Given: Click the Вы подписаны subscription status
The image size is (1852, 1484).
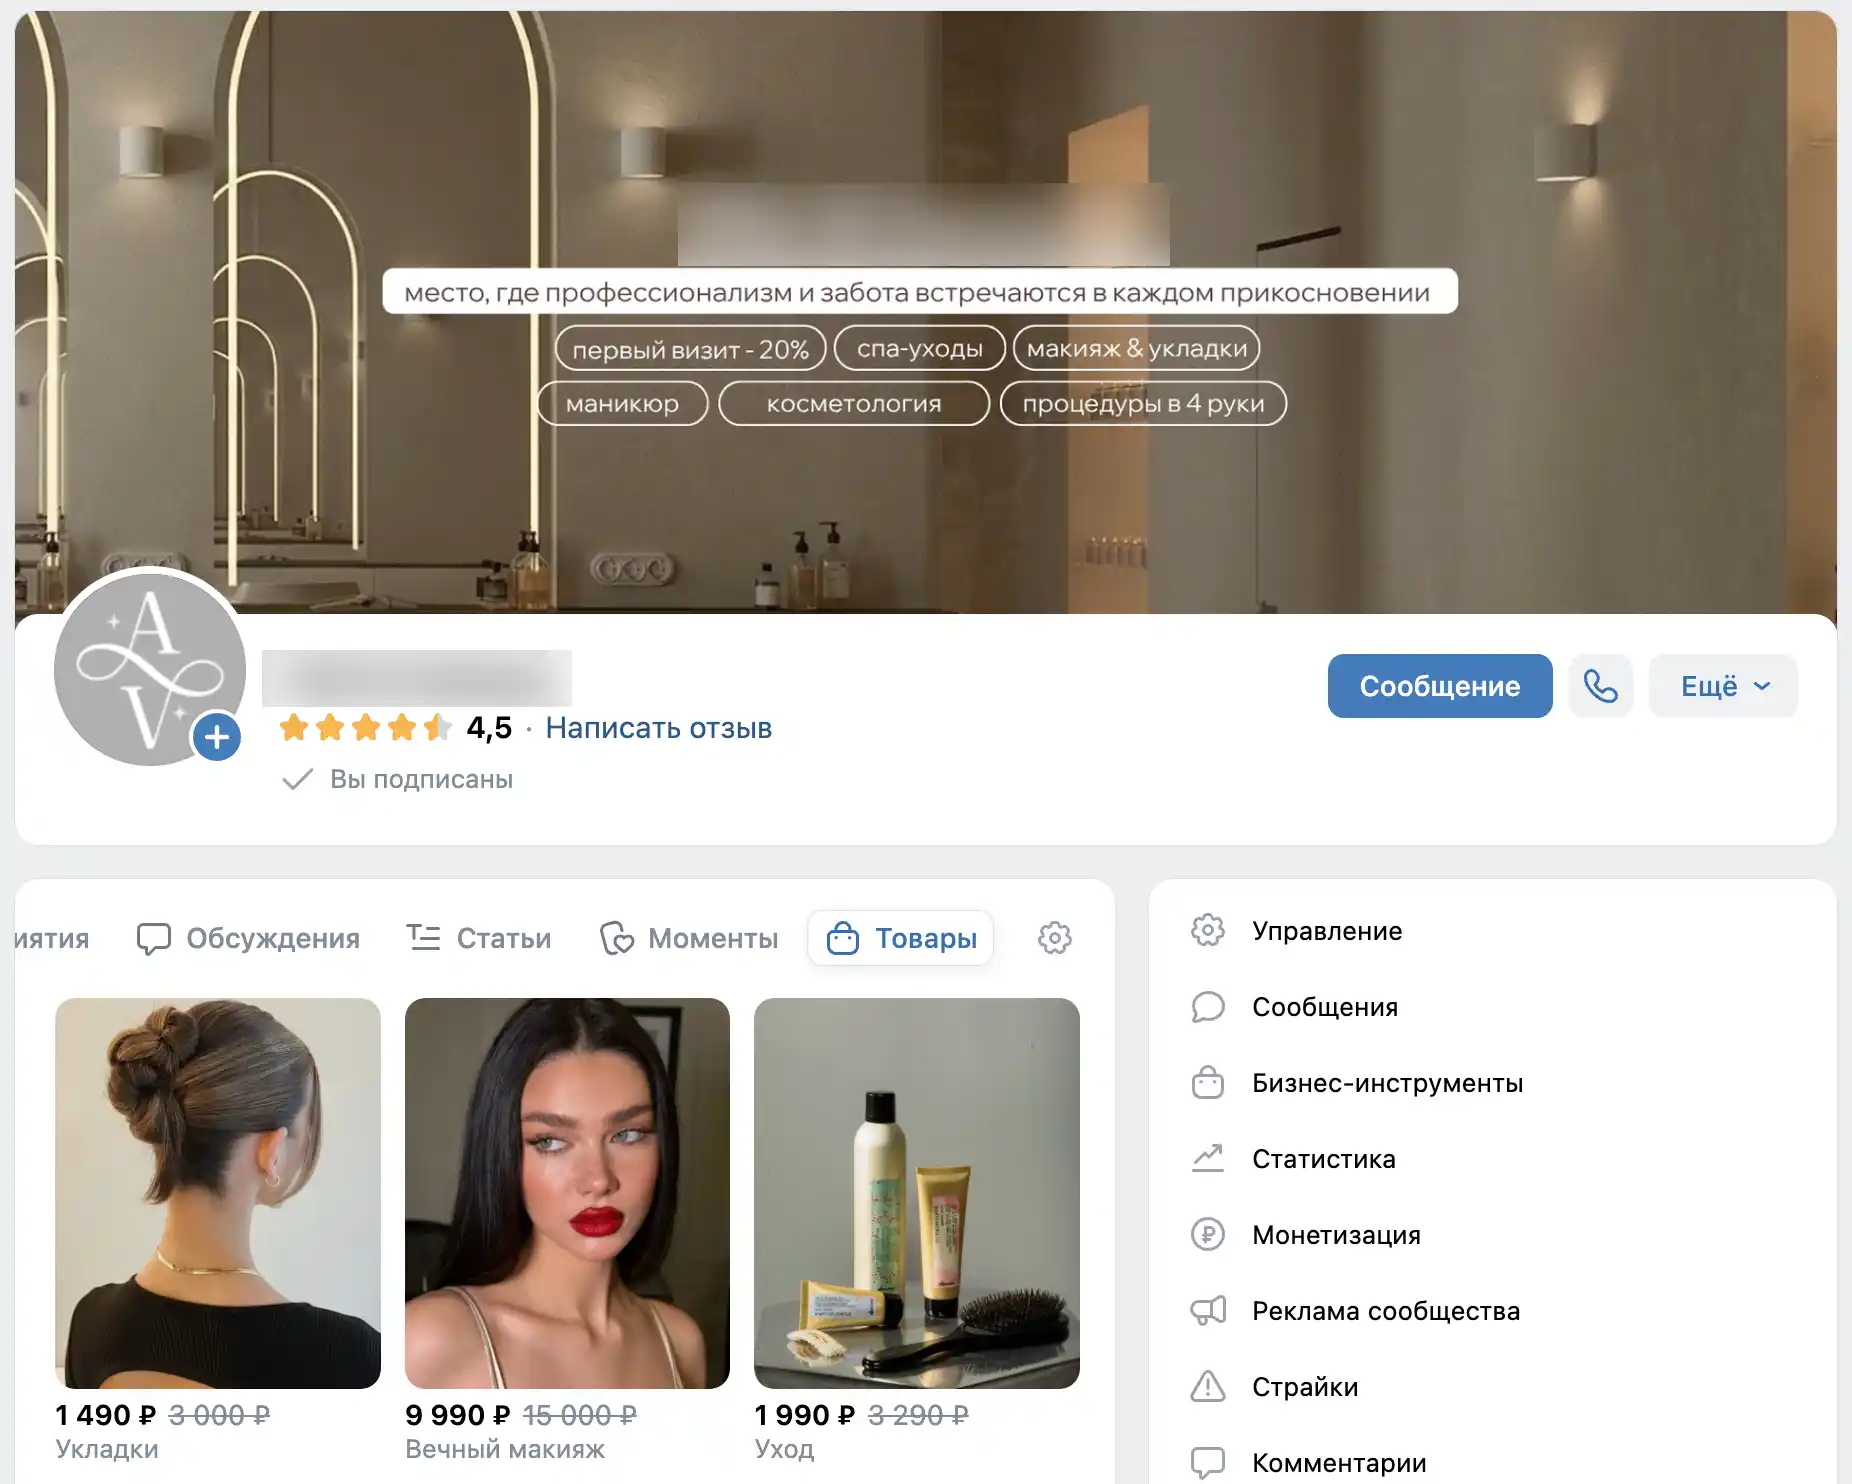Looking at the screenshot, I should [398, 779].
